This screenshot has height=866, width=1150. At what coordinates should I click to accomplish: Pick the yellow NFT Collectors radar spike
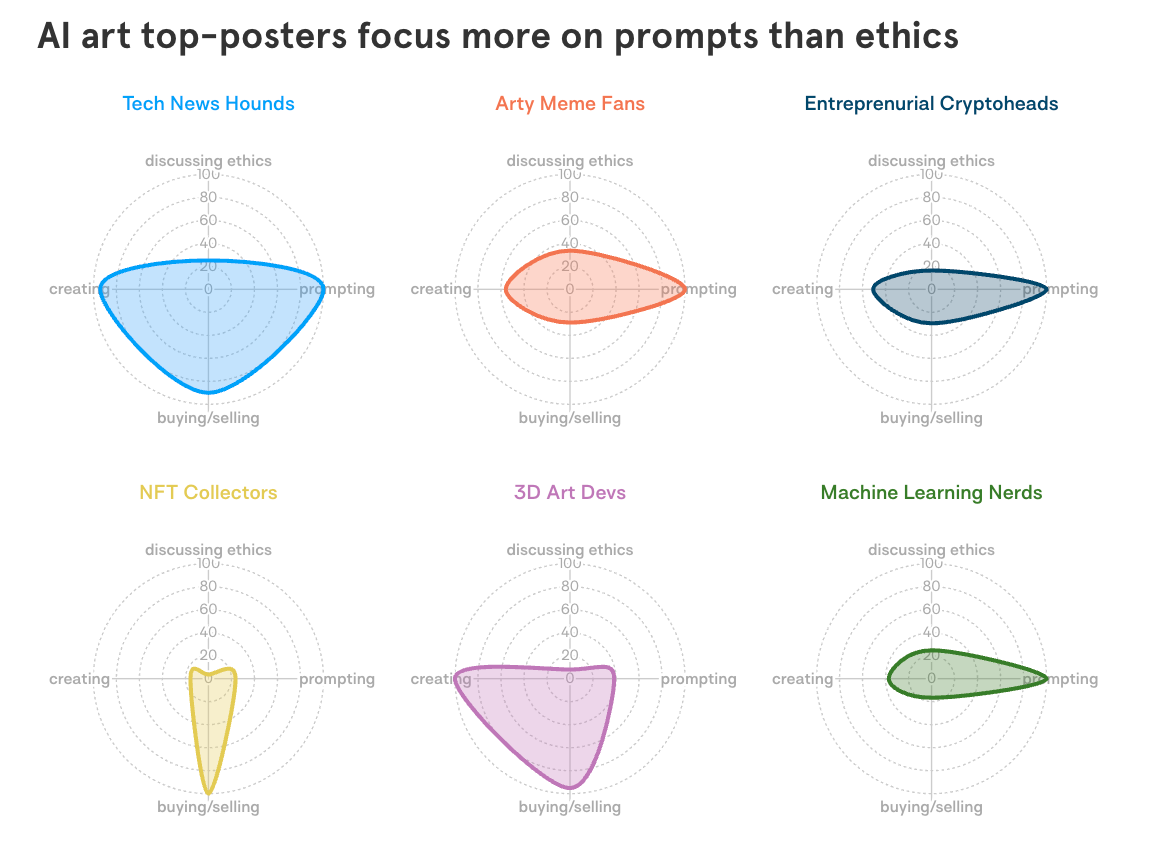coord(209,730)
